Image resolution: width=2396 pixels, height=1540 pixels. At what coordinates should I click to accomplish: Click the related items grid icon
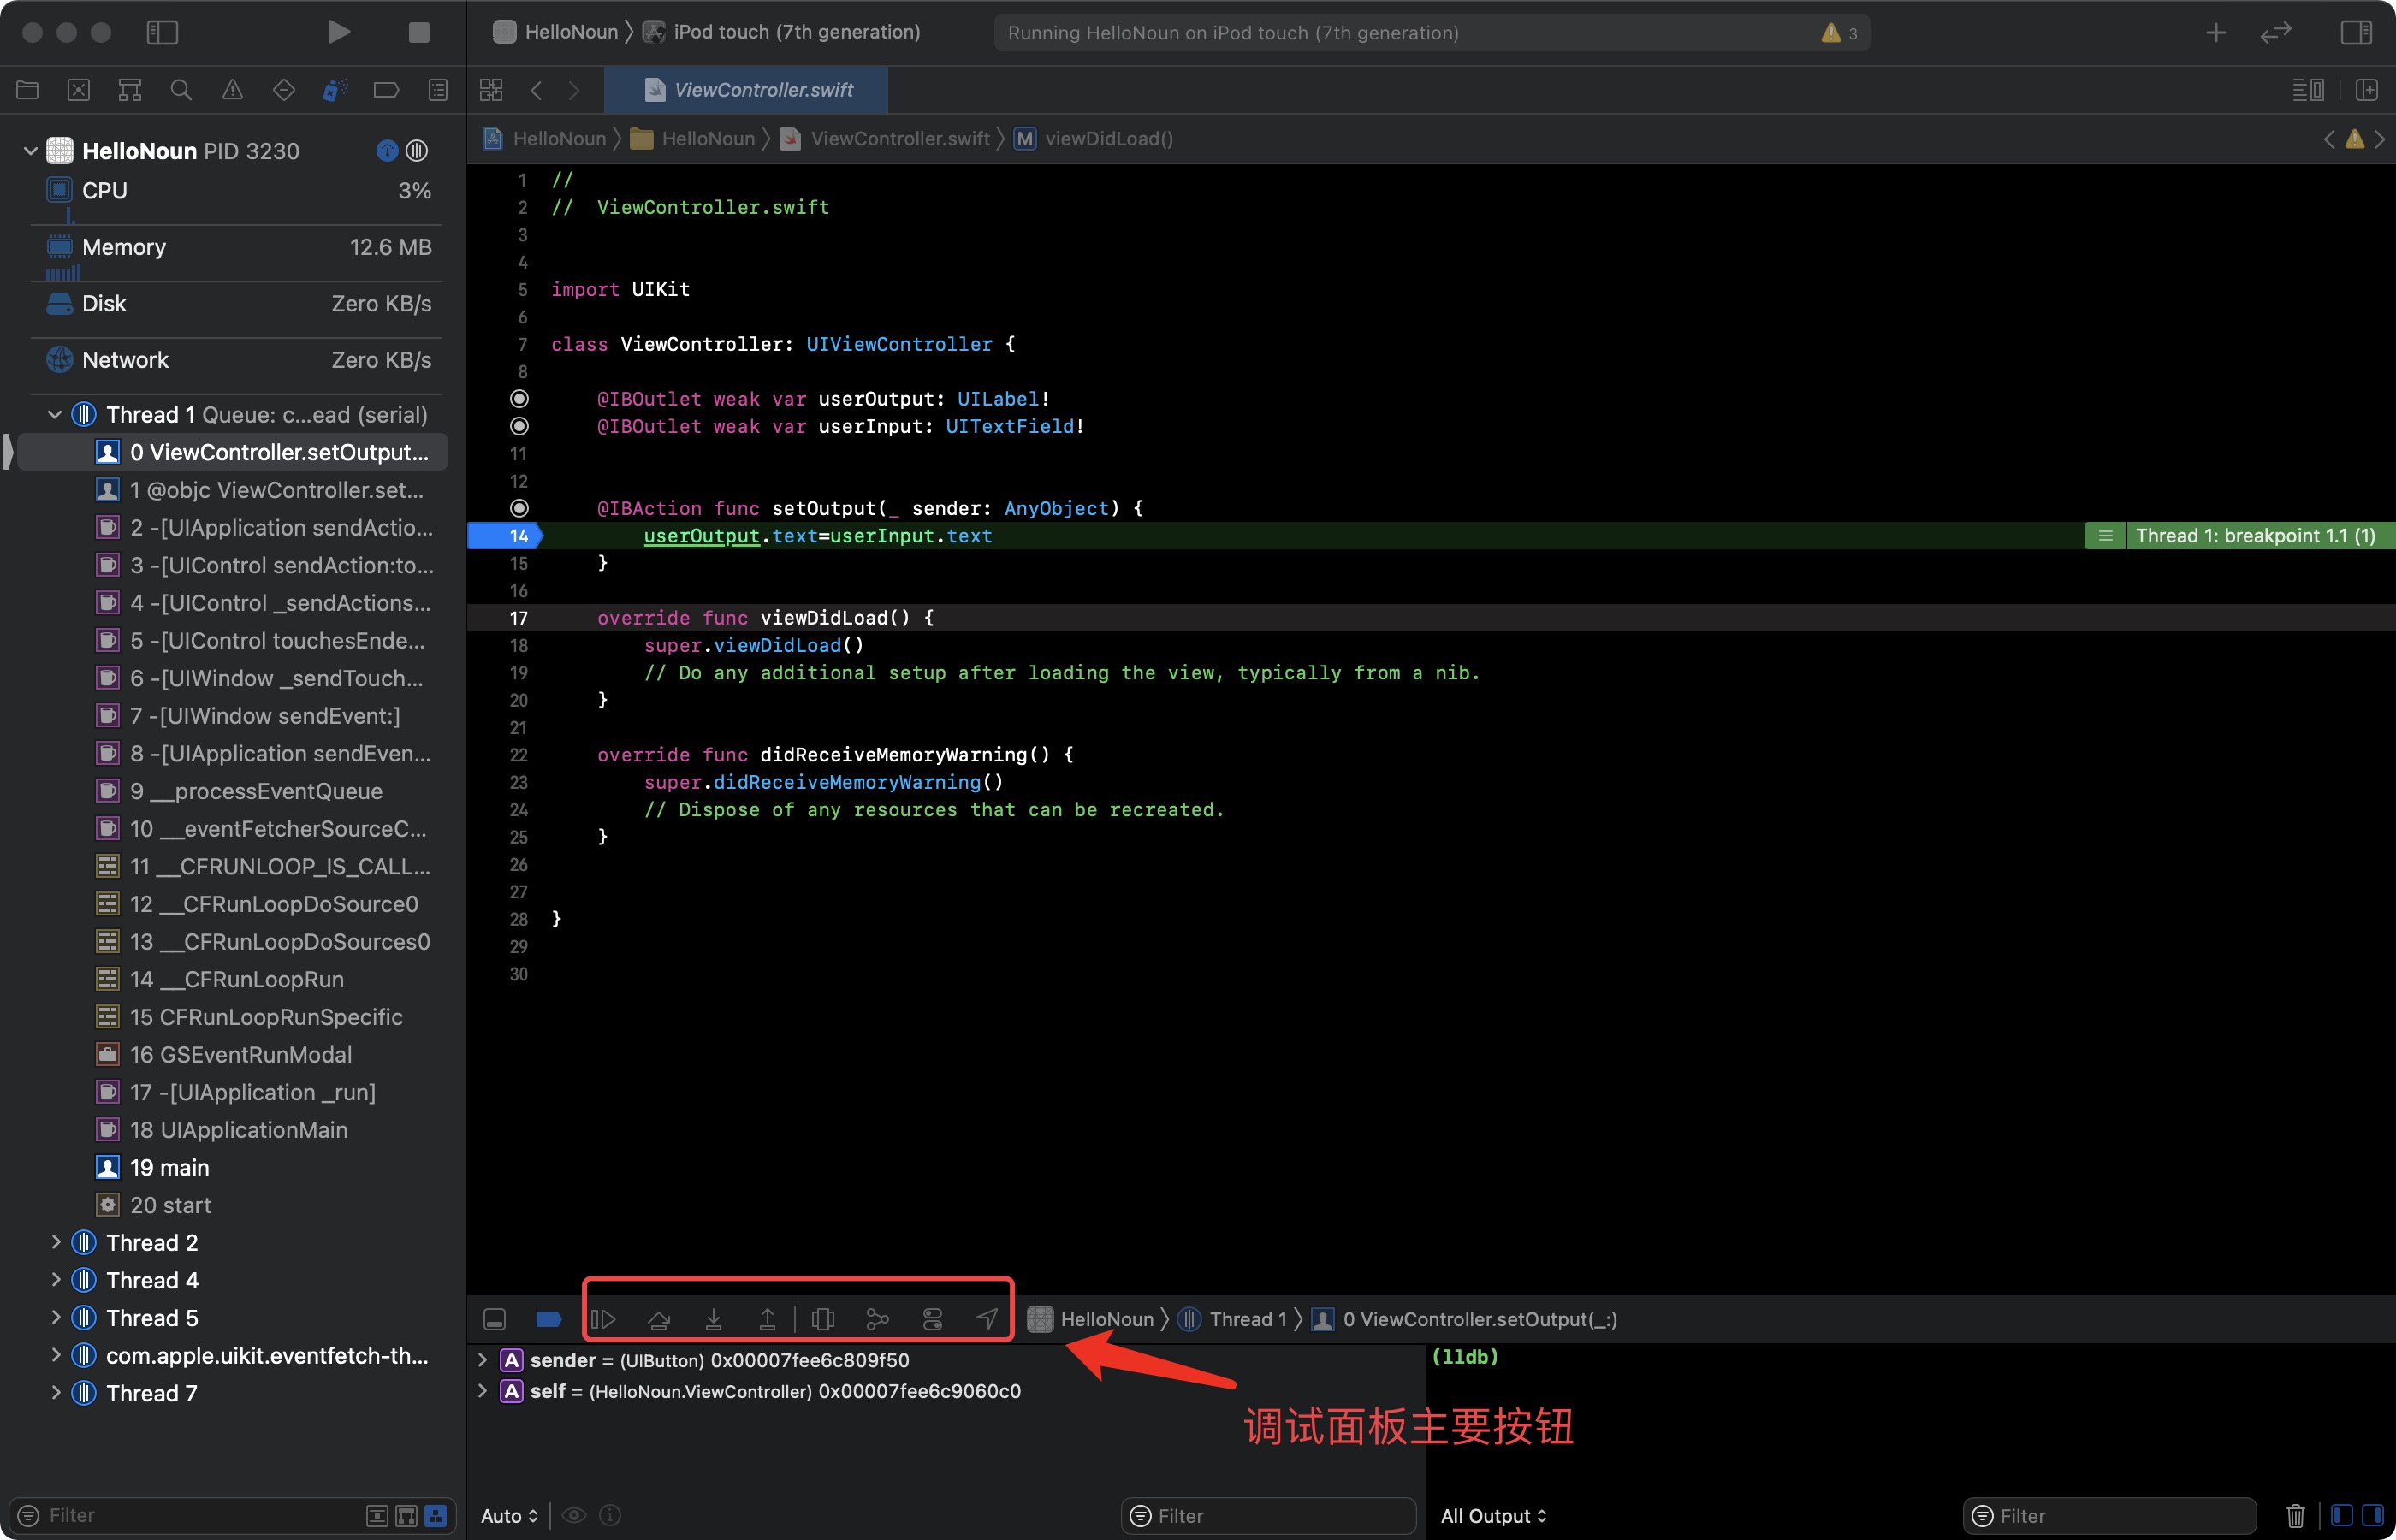pos(491,90)
